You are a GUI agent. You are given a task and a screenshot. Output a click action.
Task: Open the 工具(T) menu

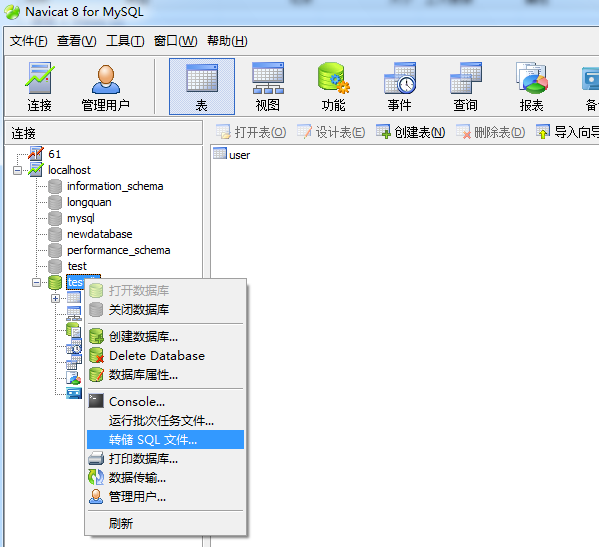tap(125, 40)
